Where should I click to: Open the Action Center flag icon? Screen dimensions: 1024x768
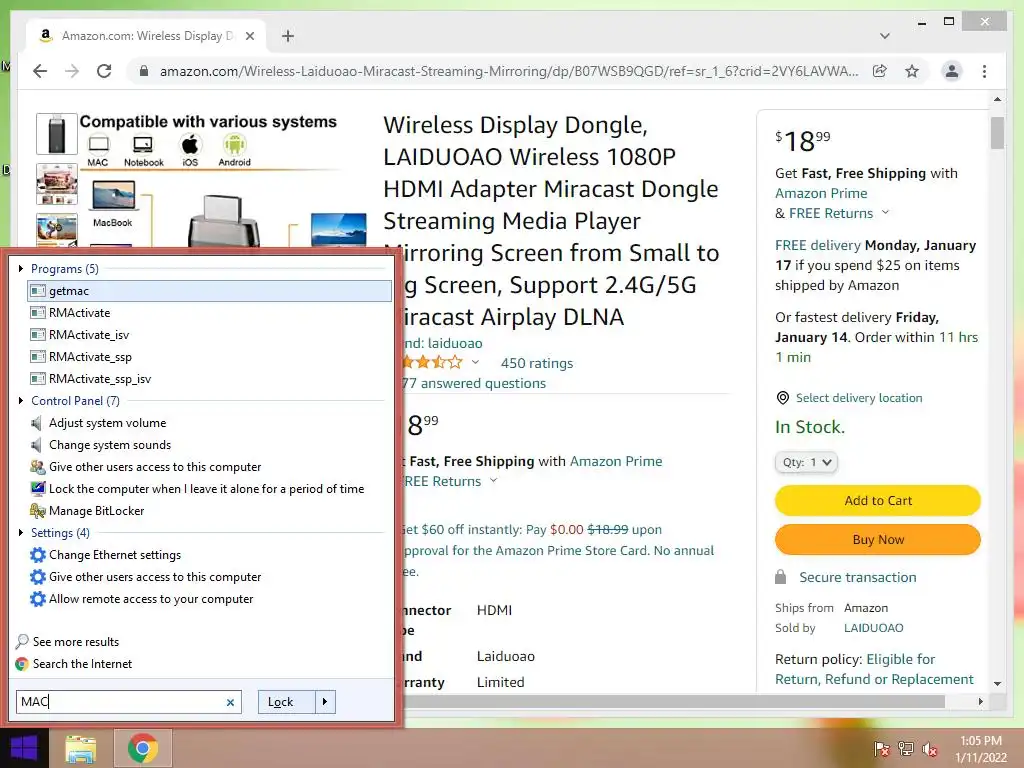point(881,749)
